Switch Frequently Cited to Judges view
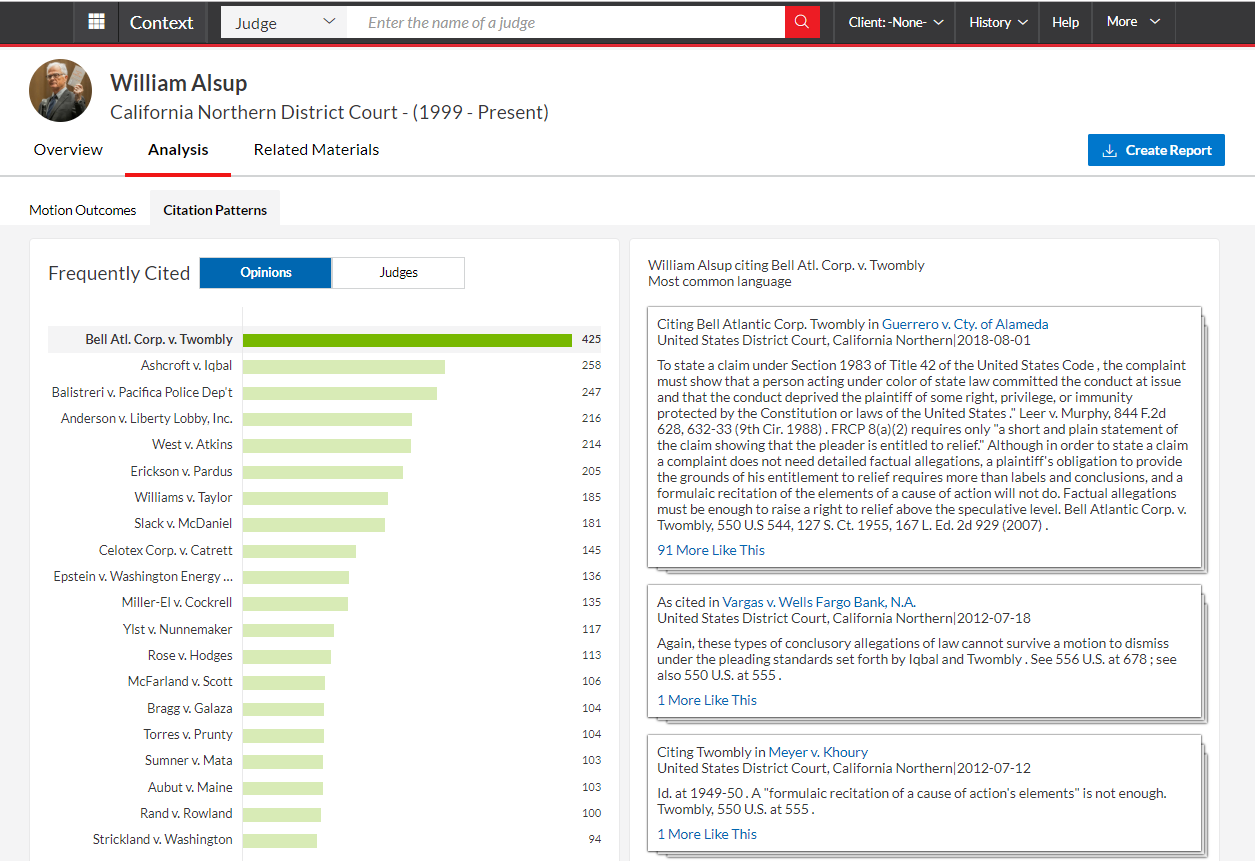This screenshot has width=1255, height=861. click(x=398, y=273)
